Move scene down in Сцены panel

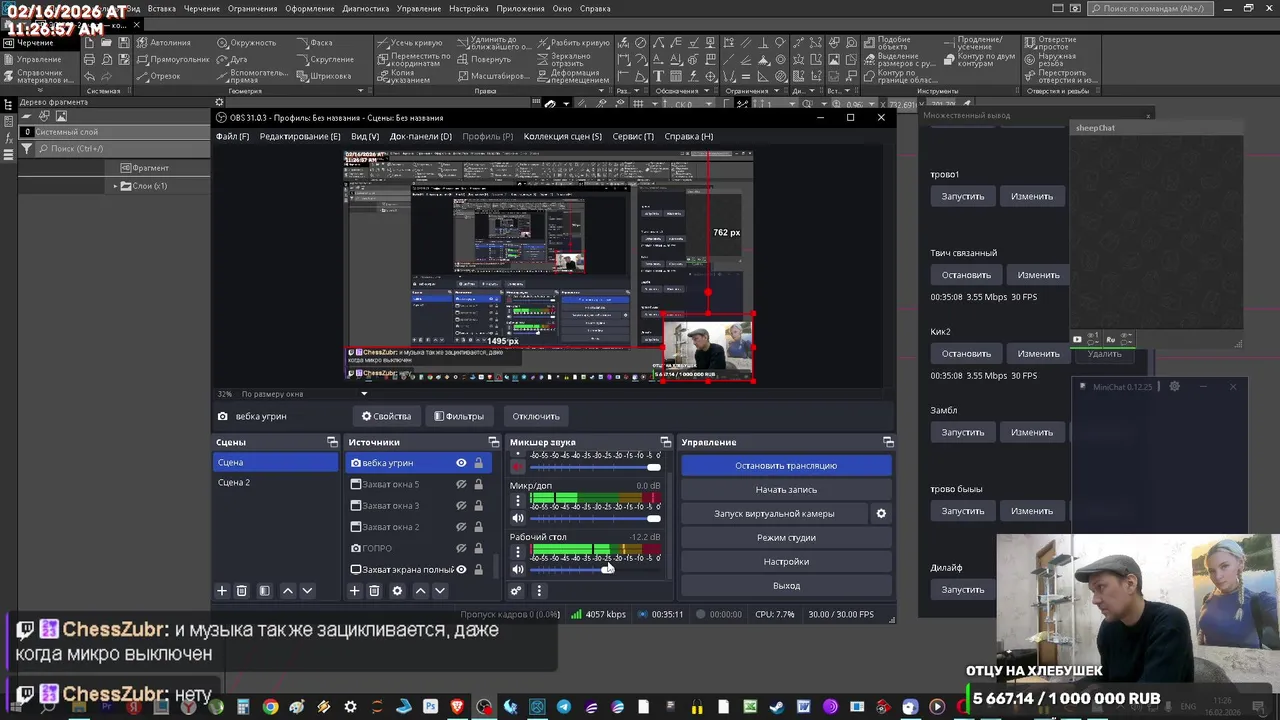tap(307, 591)
